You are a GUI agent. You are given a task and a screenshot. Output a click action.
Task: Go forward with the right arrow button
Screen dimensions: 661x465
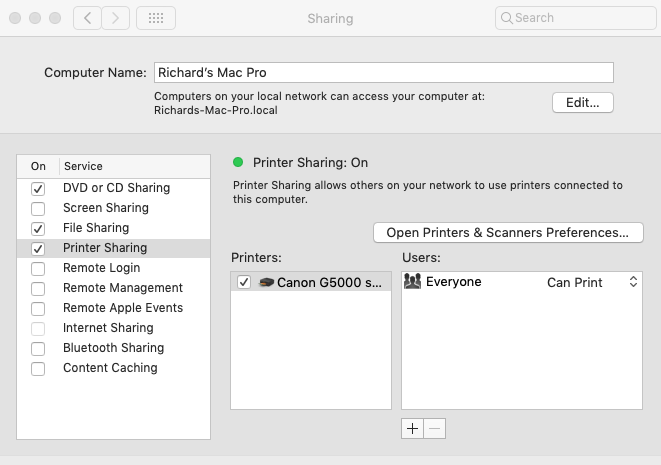point(116,18)
